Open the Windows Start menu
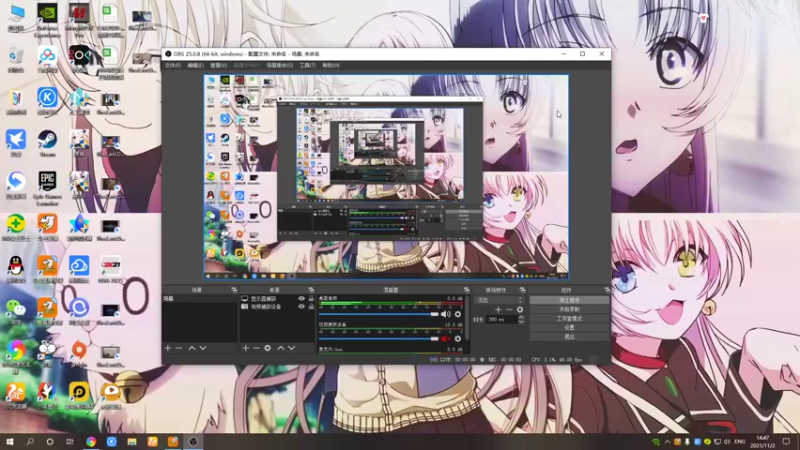This screenshot has width=800, height=450. (x=10, y=441)
